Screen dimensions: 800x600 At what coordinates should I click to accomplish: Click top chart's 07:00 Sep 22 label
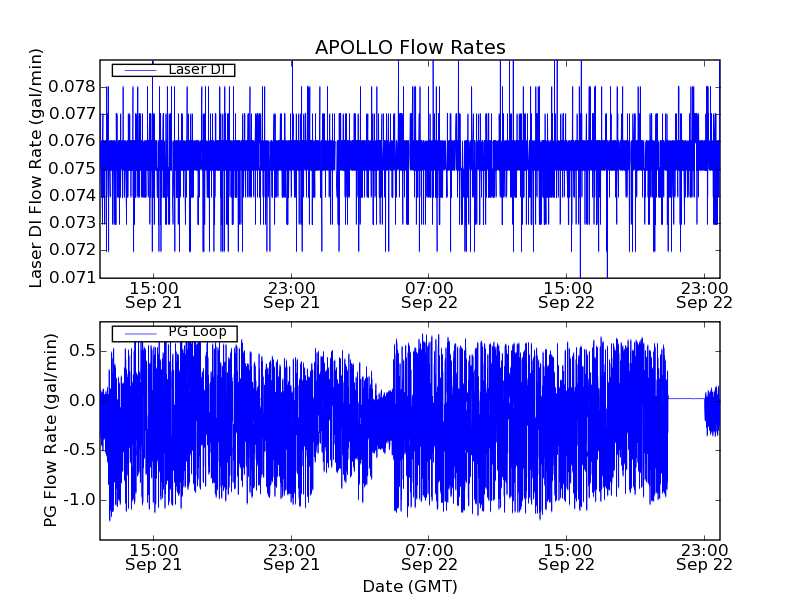429,296
